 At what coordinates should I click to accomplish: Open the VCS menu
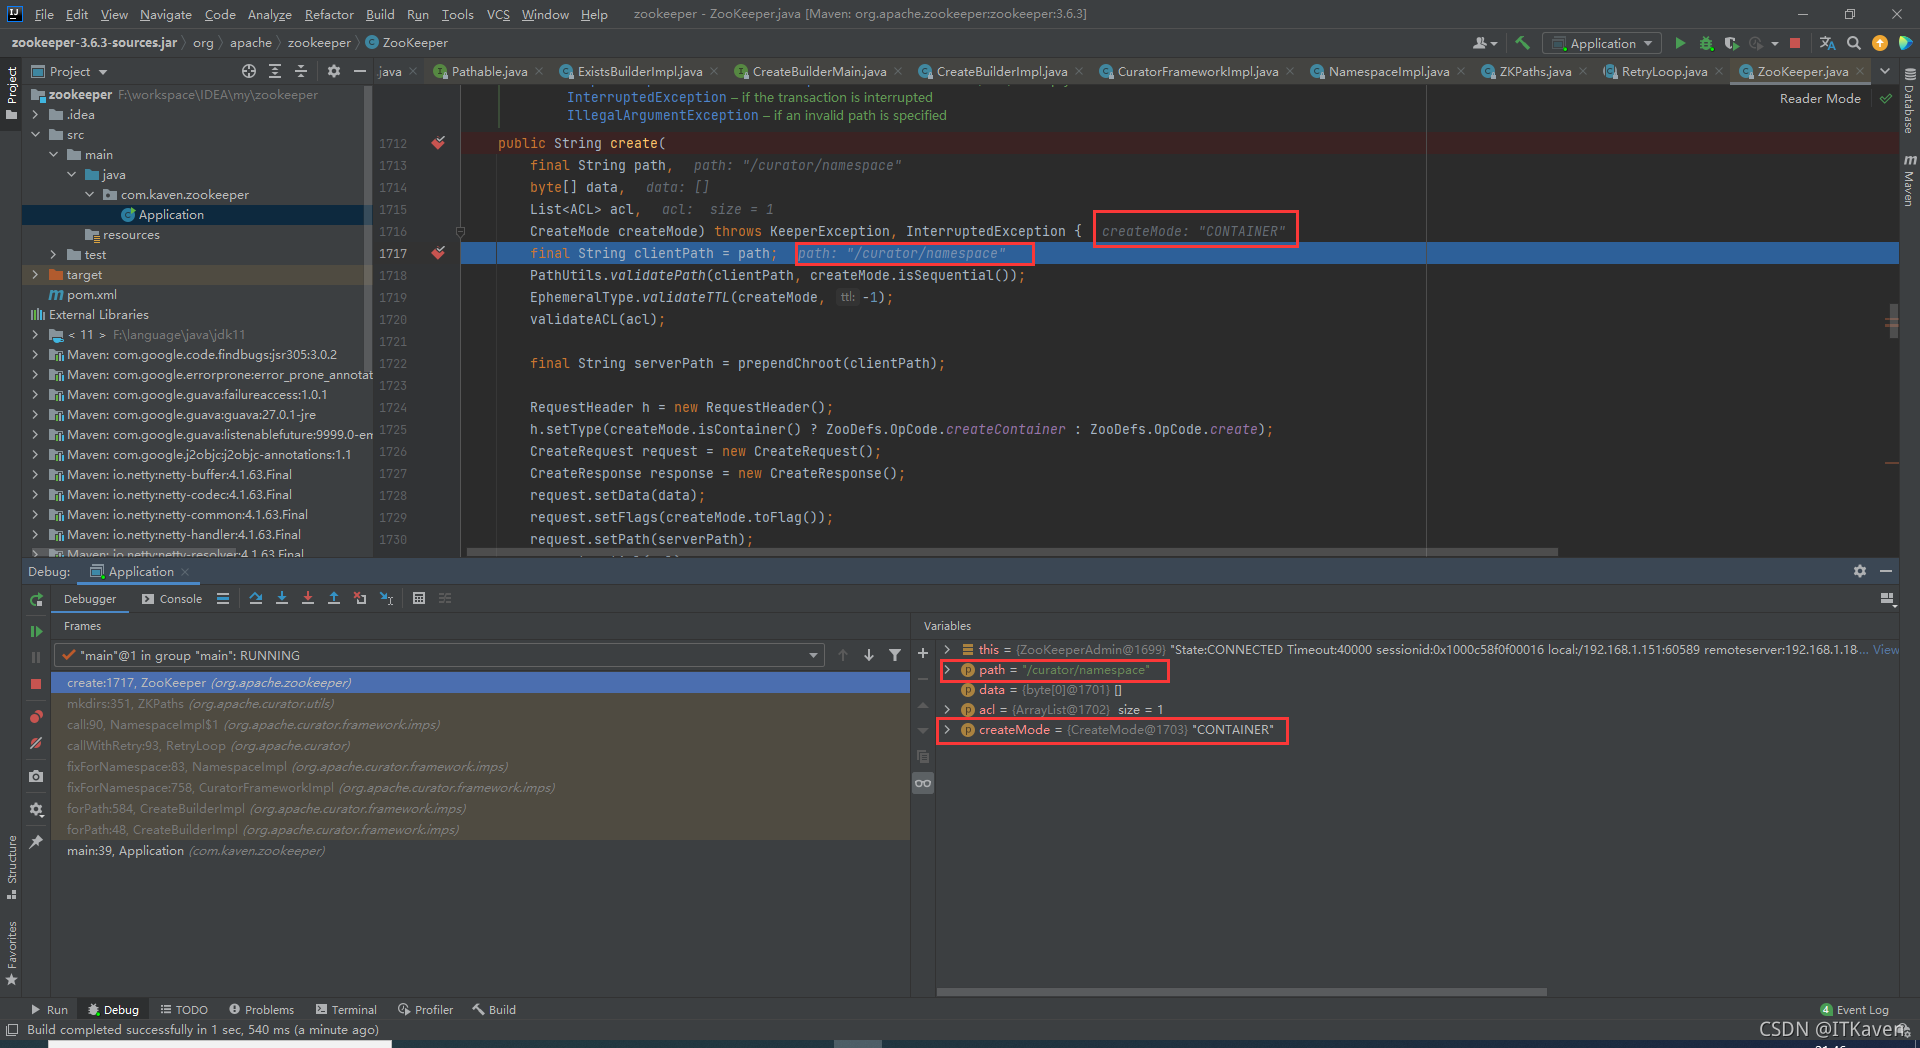click(498, 14)
